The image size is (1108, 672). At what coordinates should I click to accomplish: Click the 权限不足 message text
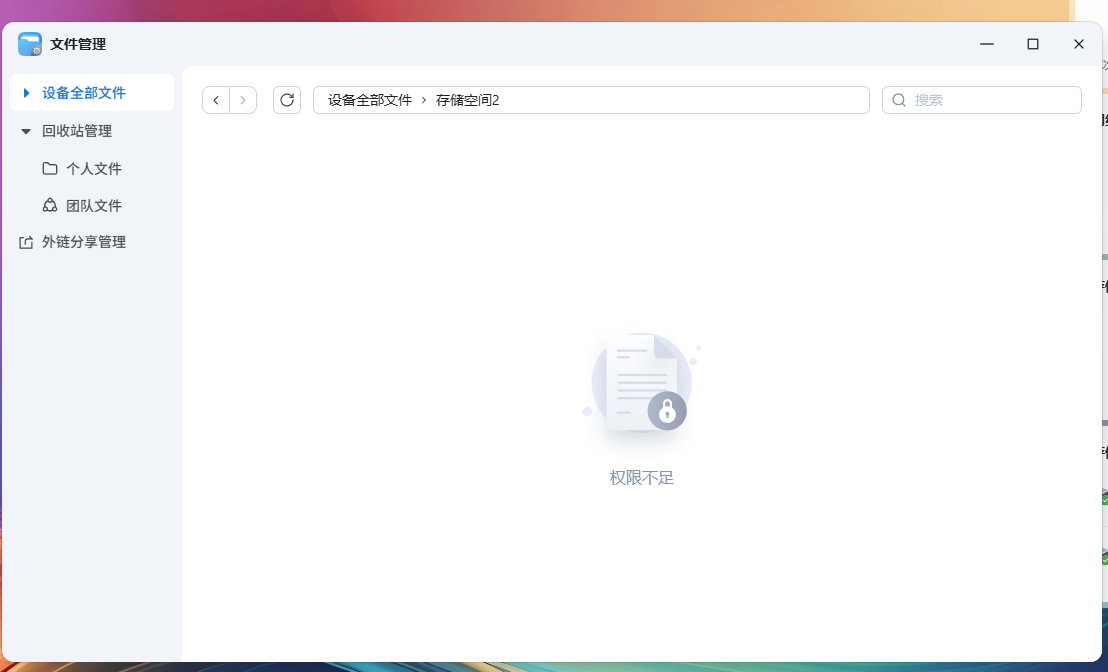(642, 478)
